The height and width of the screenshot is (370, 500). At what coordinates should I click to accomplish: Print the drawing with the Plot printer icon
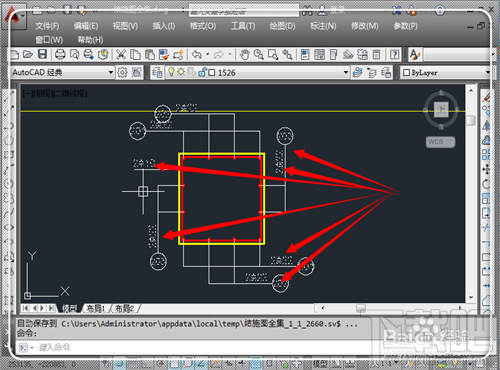(x=60, y=54)
